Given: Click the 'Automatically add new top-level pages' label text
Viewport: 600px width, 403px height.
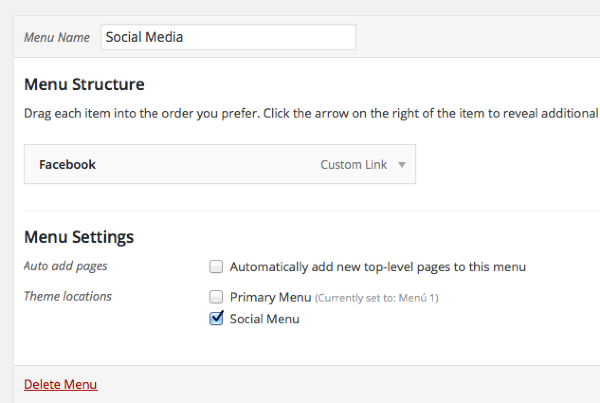Looking at the screenshot, I should [377, 267].
